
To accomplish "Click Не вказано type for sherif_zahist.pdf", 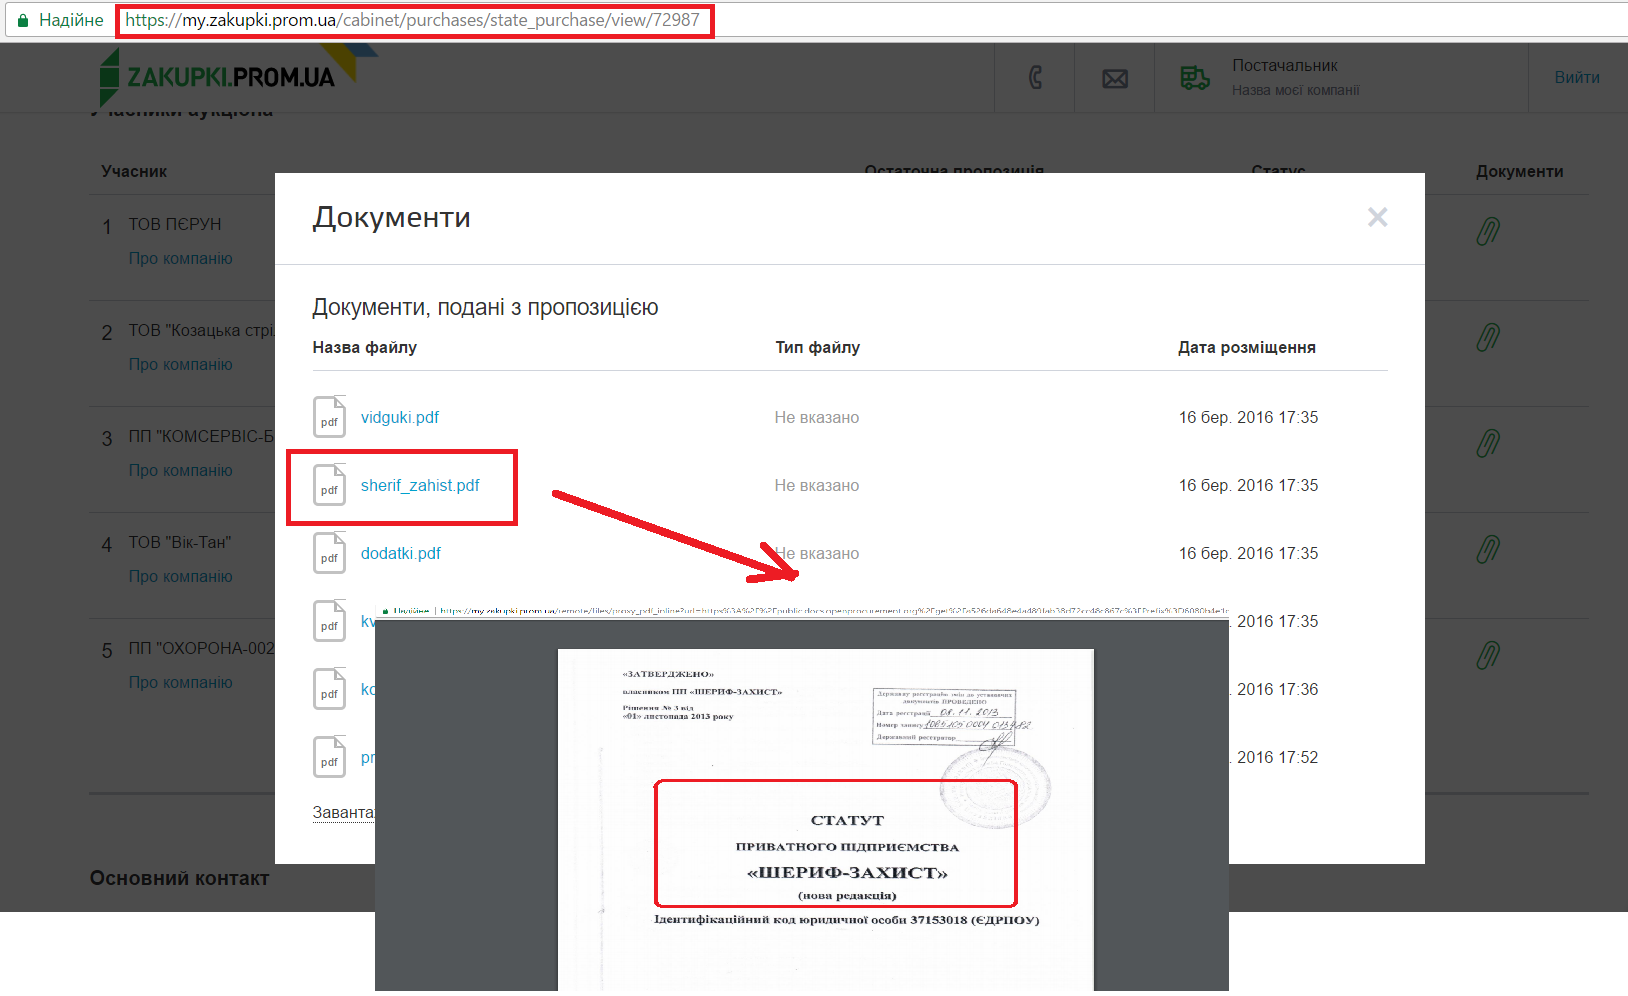I will click(x=816, y=485).
